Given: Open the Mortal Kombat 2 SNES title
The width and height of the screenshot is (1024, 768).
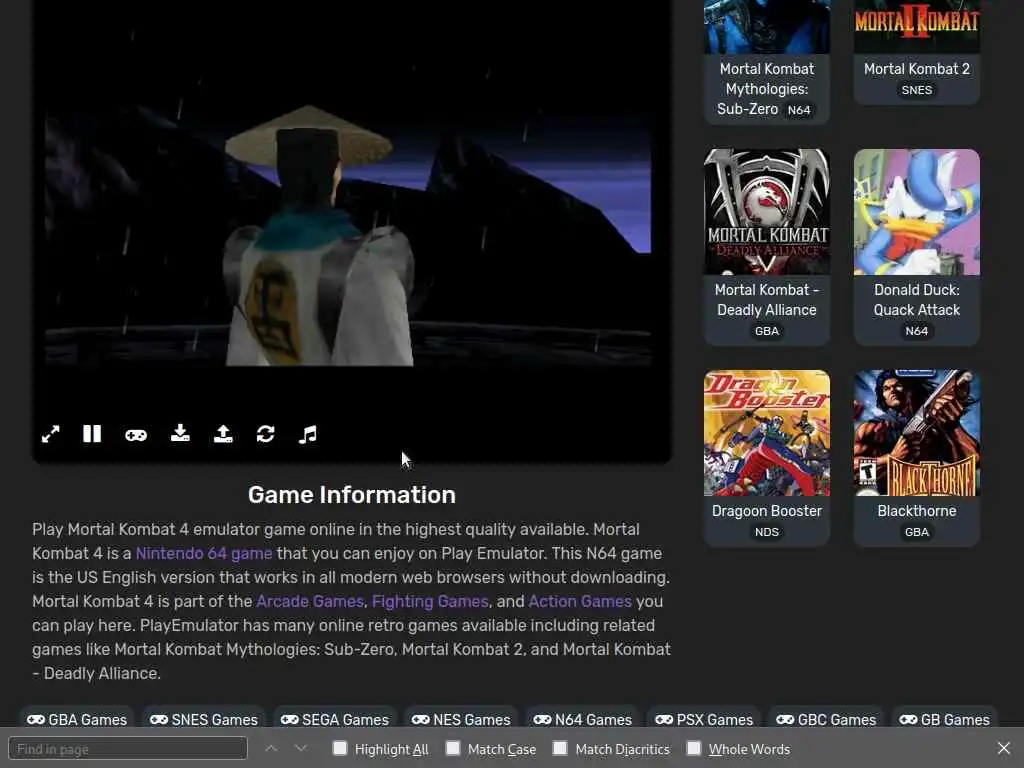Looking at the screenshot, I should coord(917,69).
